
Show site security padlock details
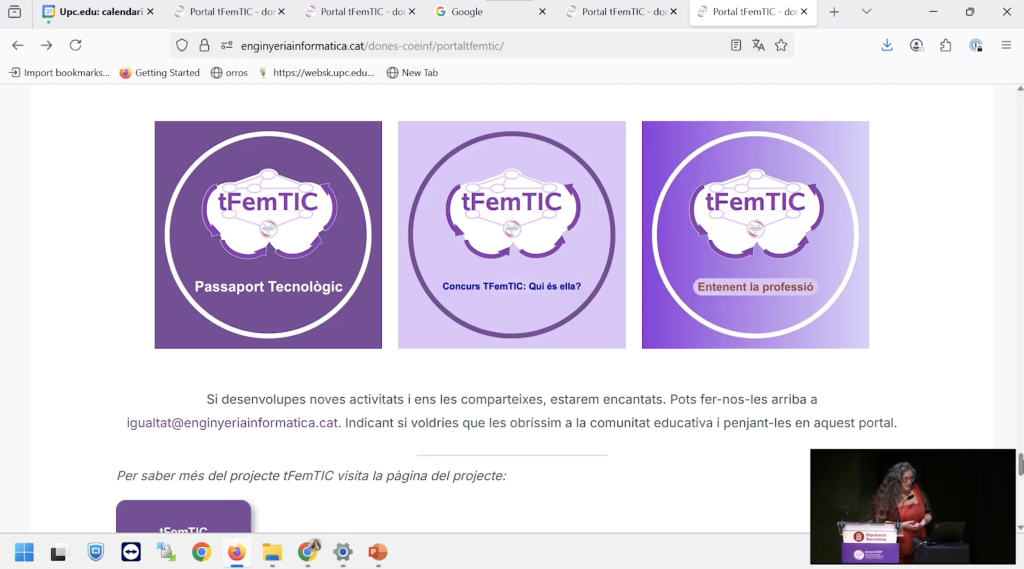(x=204, y=45)
